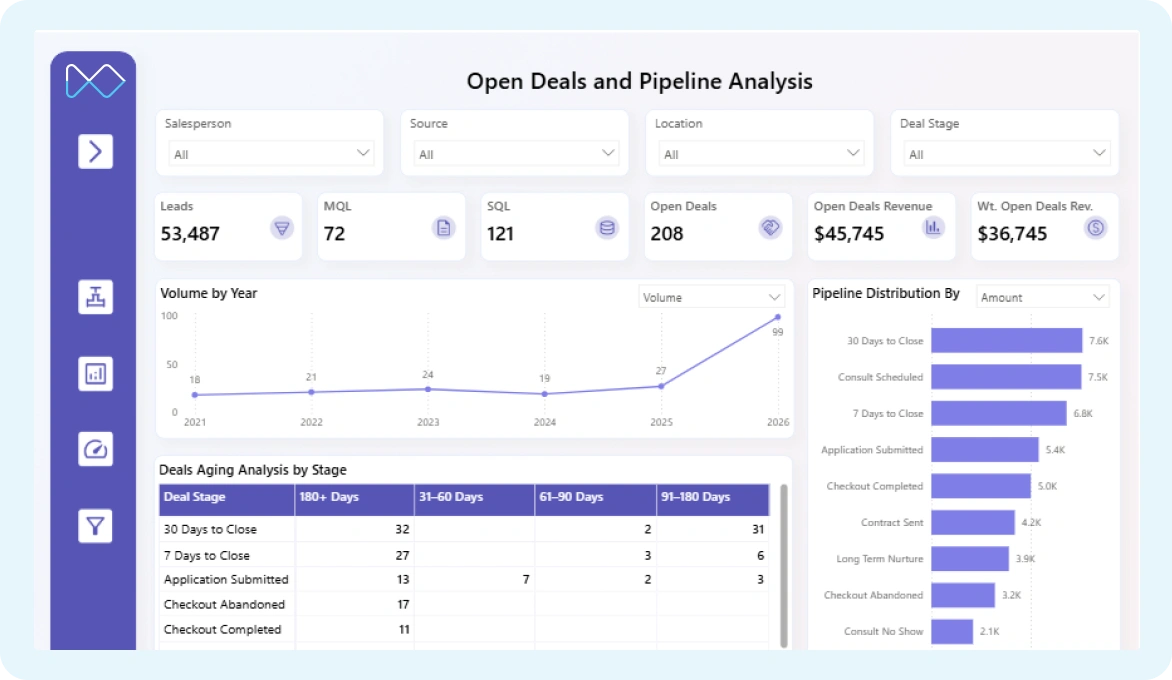Image resolution: width=1172 pixels, height=680 pixels.
Task: Click the 7 Days to Close bar
Action: [x=999, y=413]
